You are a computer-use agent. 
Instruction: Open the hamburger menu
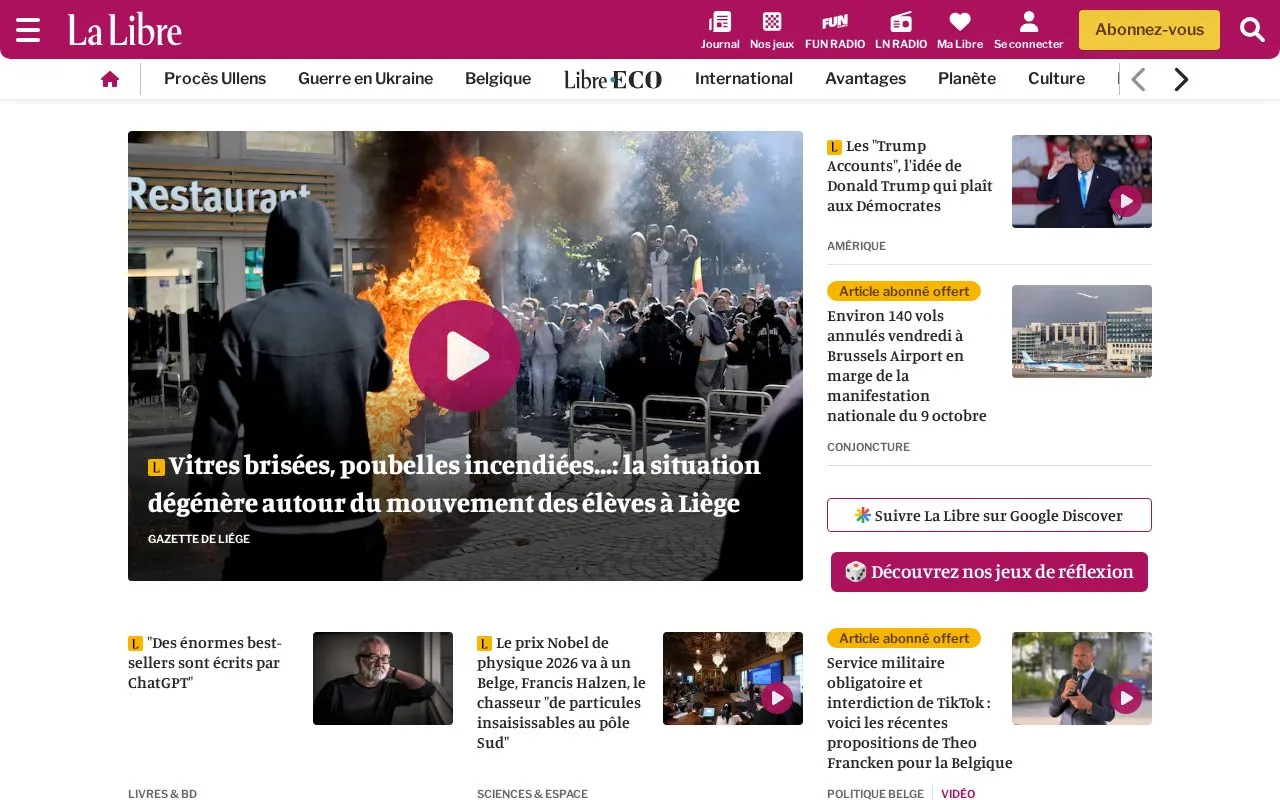click(x=28, y=30)
